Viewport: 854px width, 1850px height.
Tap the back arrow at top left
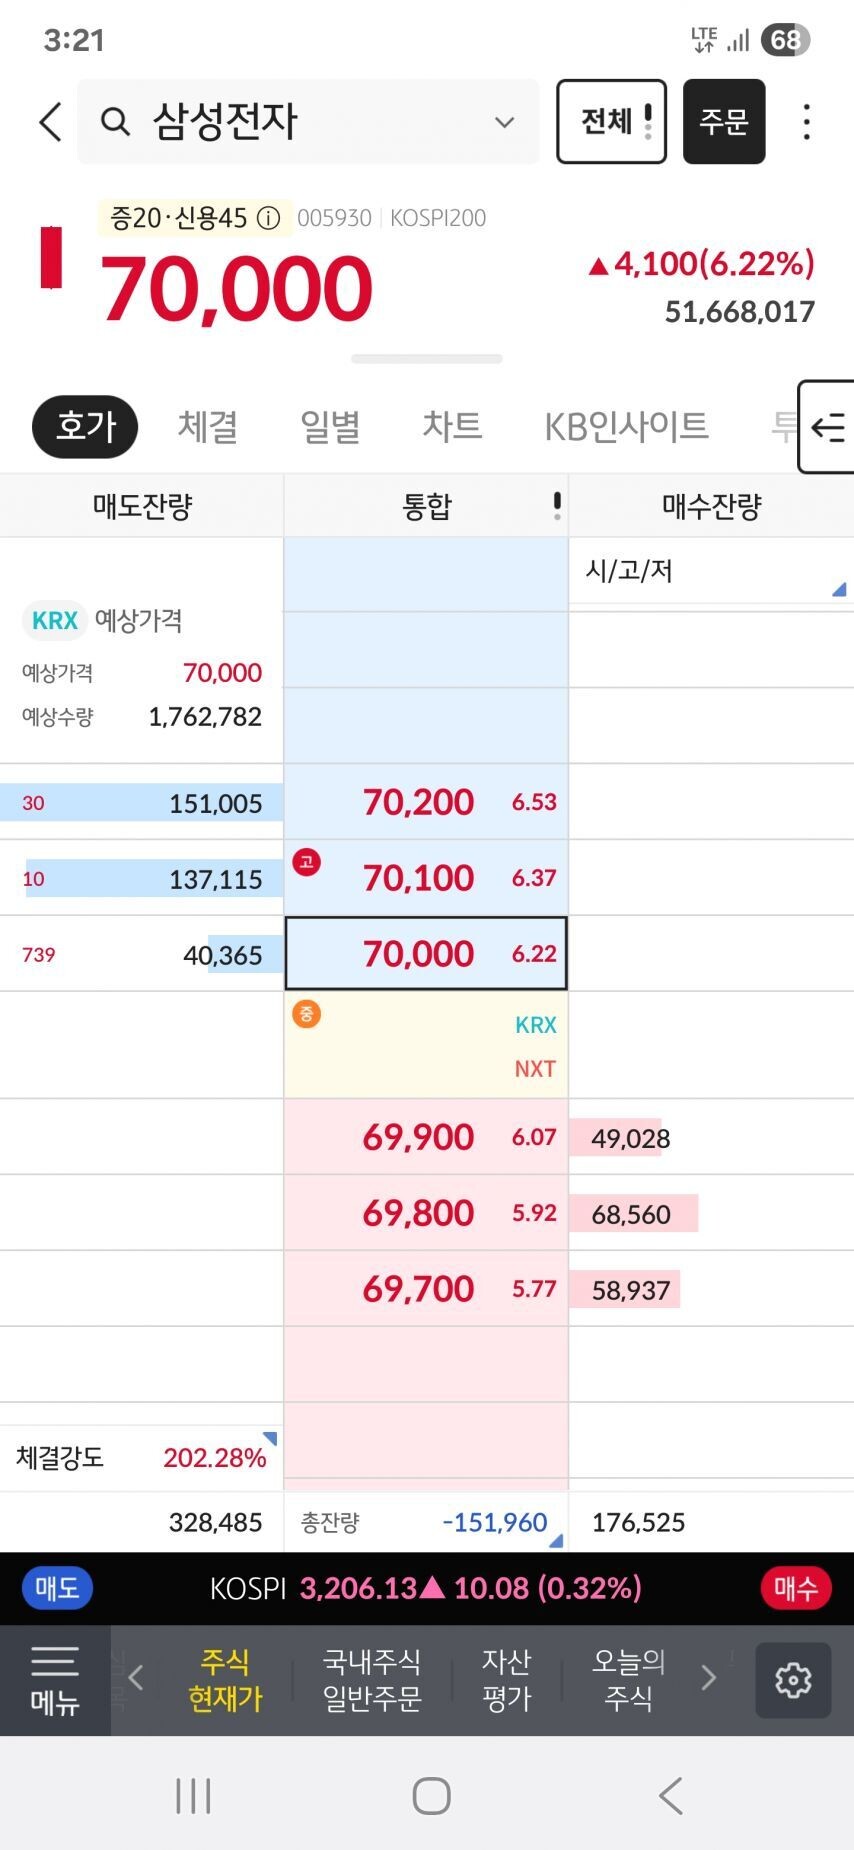click(x=50, y=122)
